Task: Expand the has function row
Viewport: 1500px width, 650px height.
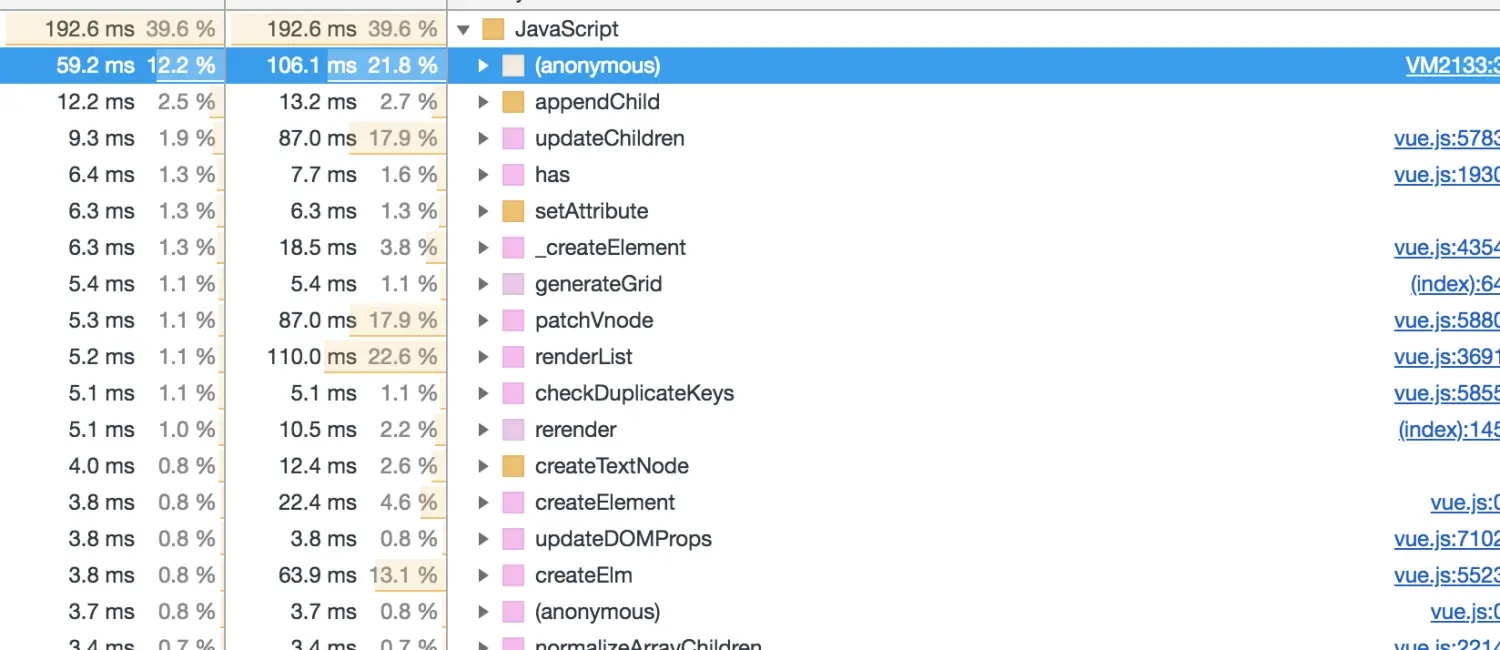Action: (x=483, y=175)
